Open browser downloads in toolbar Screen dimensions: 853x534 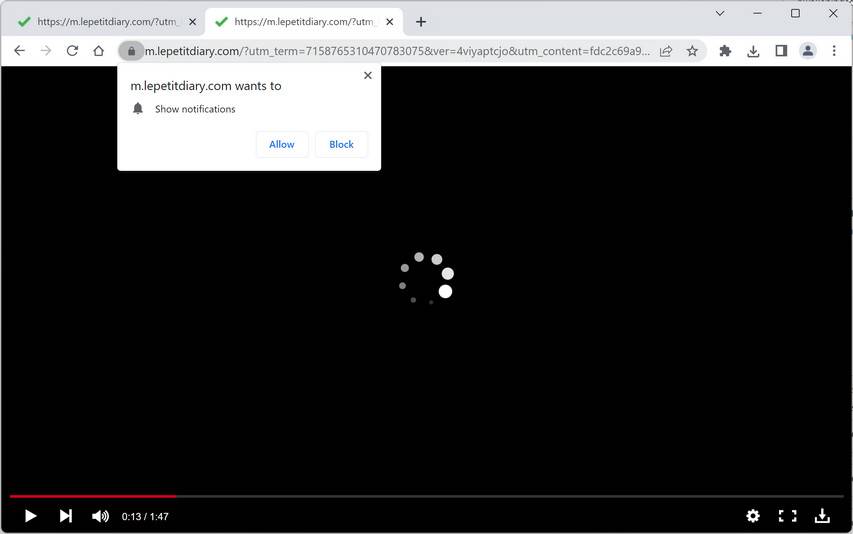pyautogui.click(x=753, y=51)
